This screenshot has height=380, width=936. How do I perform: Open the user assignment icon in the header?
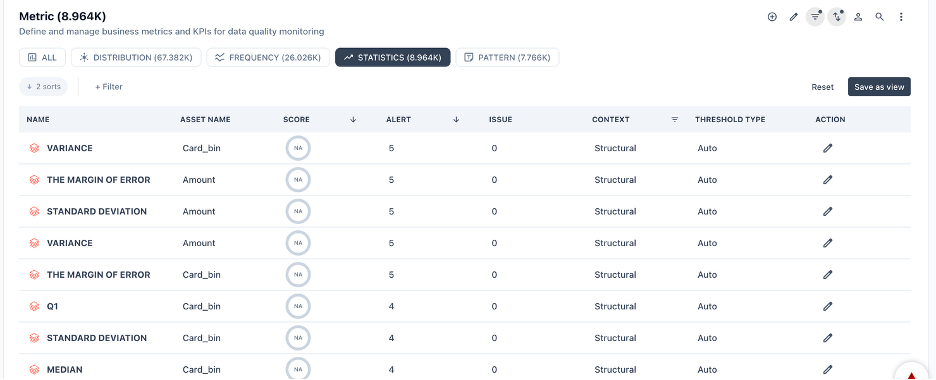tap(858, 17)
